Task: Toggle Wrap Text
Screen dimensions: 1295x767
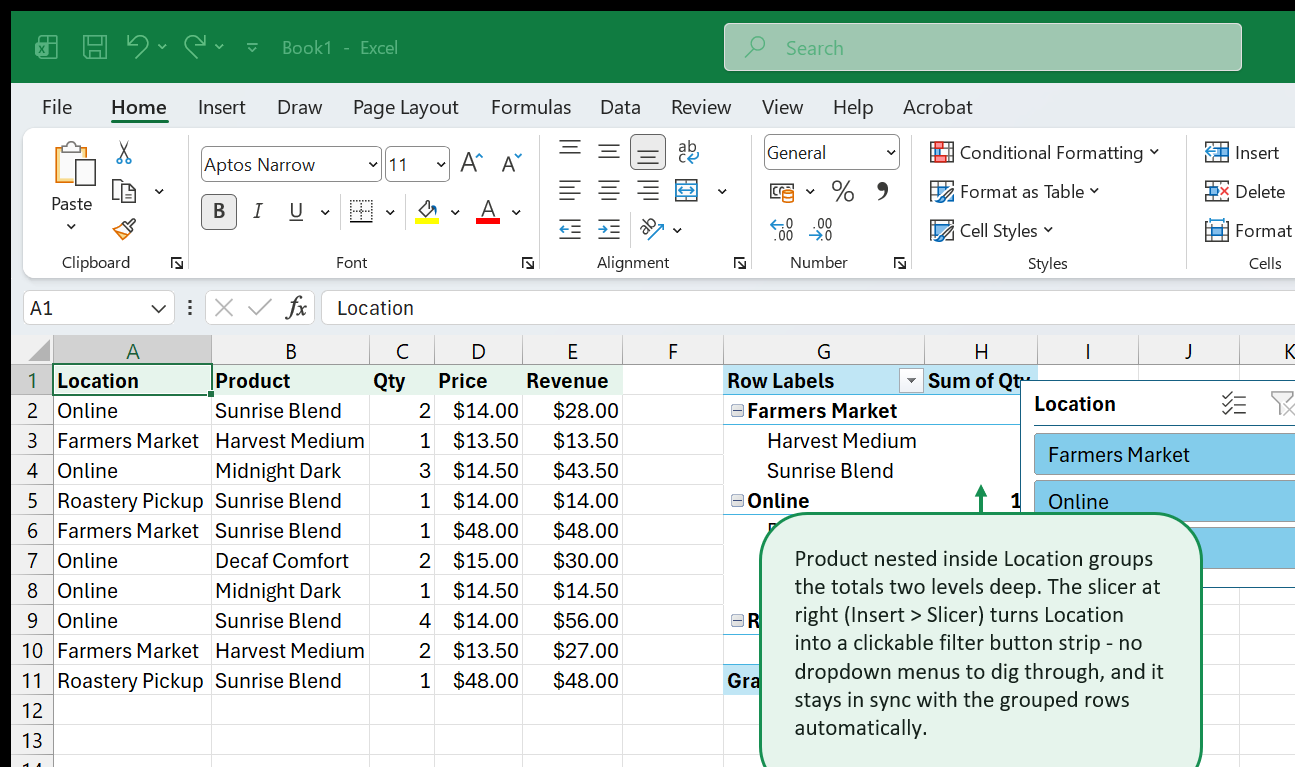Action: pyautogui.click(x=688, y=151)
